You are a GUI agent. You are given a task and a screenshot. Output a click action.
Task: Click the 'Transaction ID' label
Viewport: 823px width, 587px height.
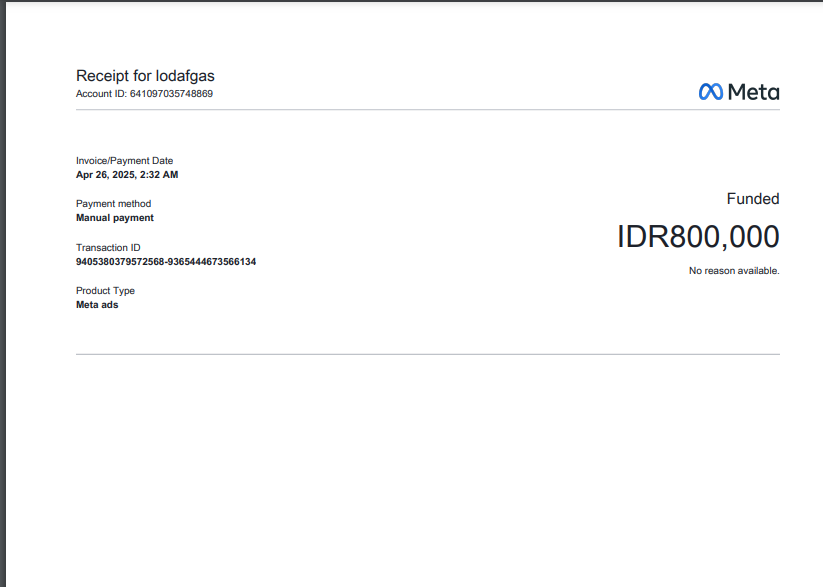tap(108, 248)
